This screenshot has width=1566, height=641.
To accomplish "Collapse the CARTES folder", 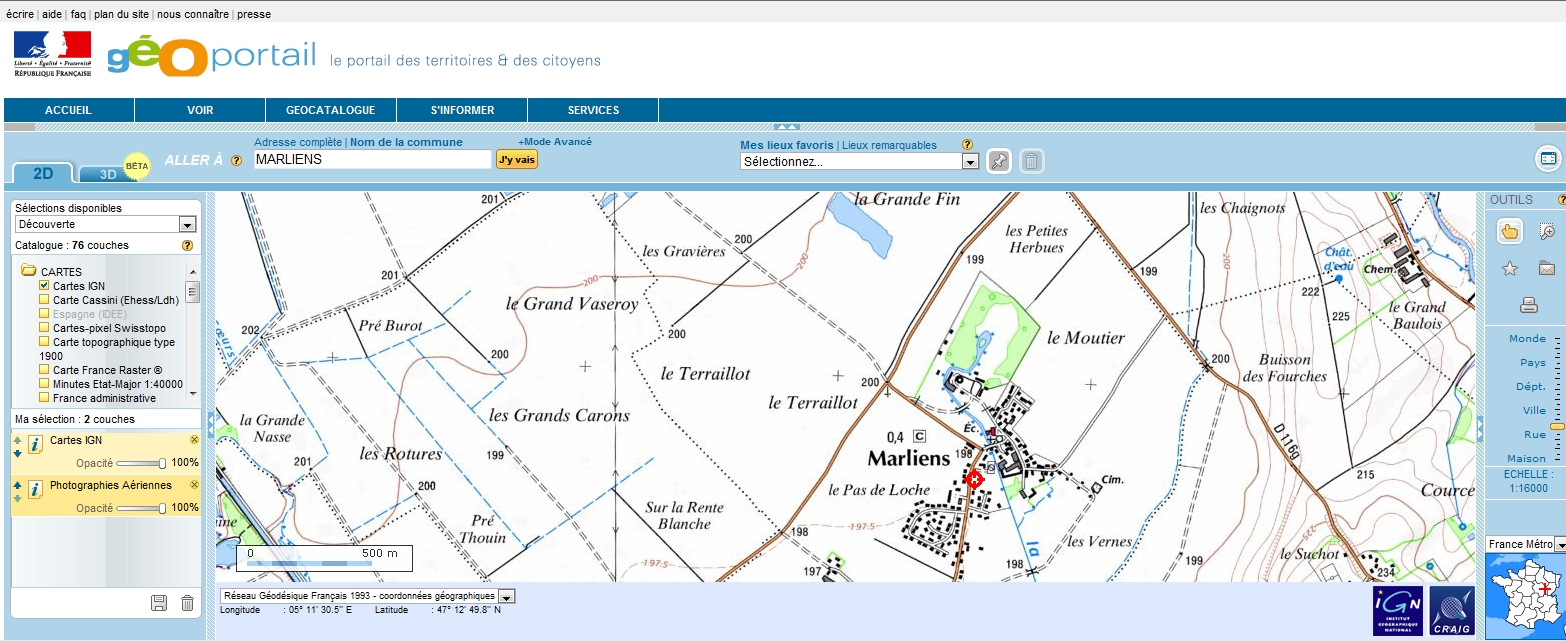I will click(x=28, y=271).
